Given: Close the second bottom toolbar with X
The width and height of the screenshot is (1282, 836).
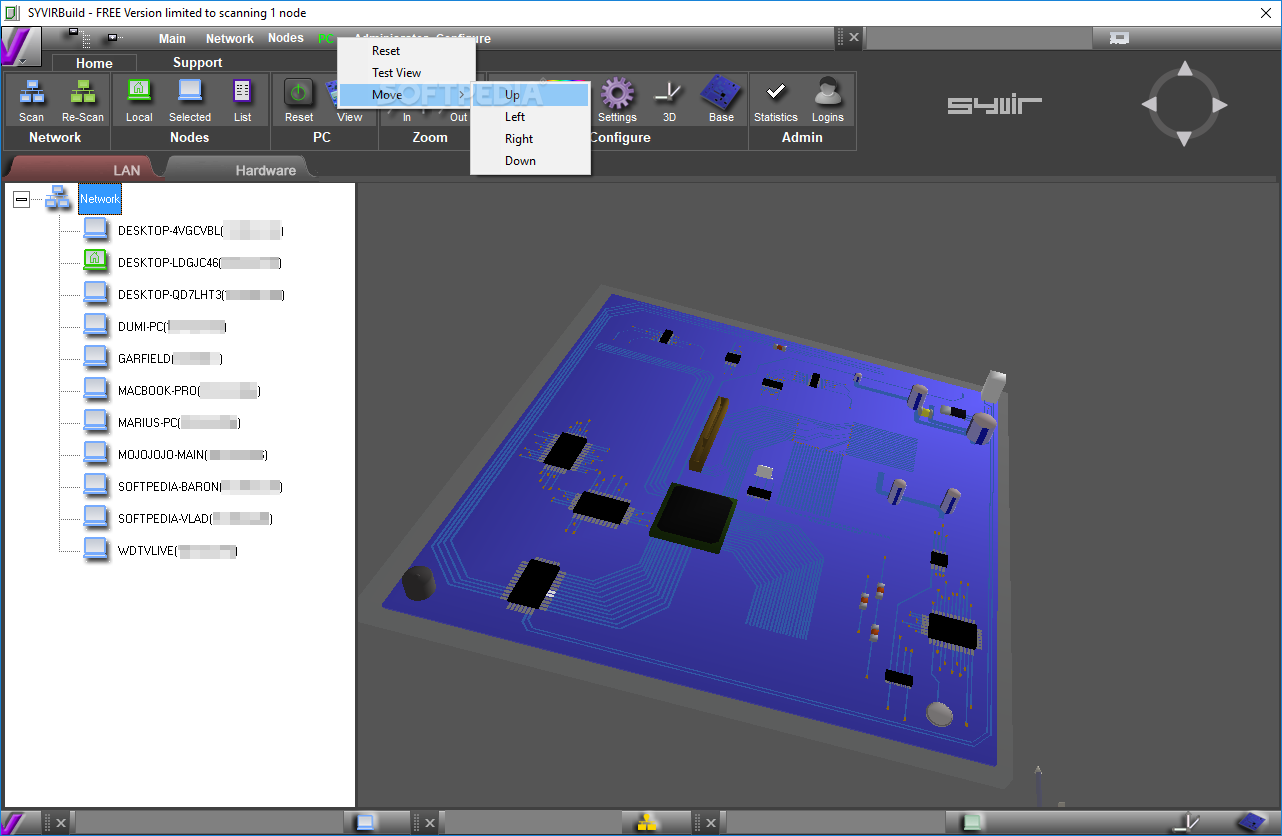Looking at the screenshot, I should click(x=430, y=823).
